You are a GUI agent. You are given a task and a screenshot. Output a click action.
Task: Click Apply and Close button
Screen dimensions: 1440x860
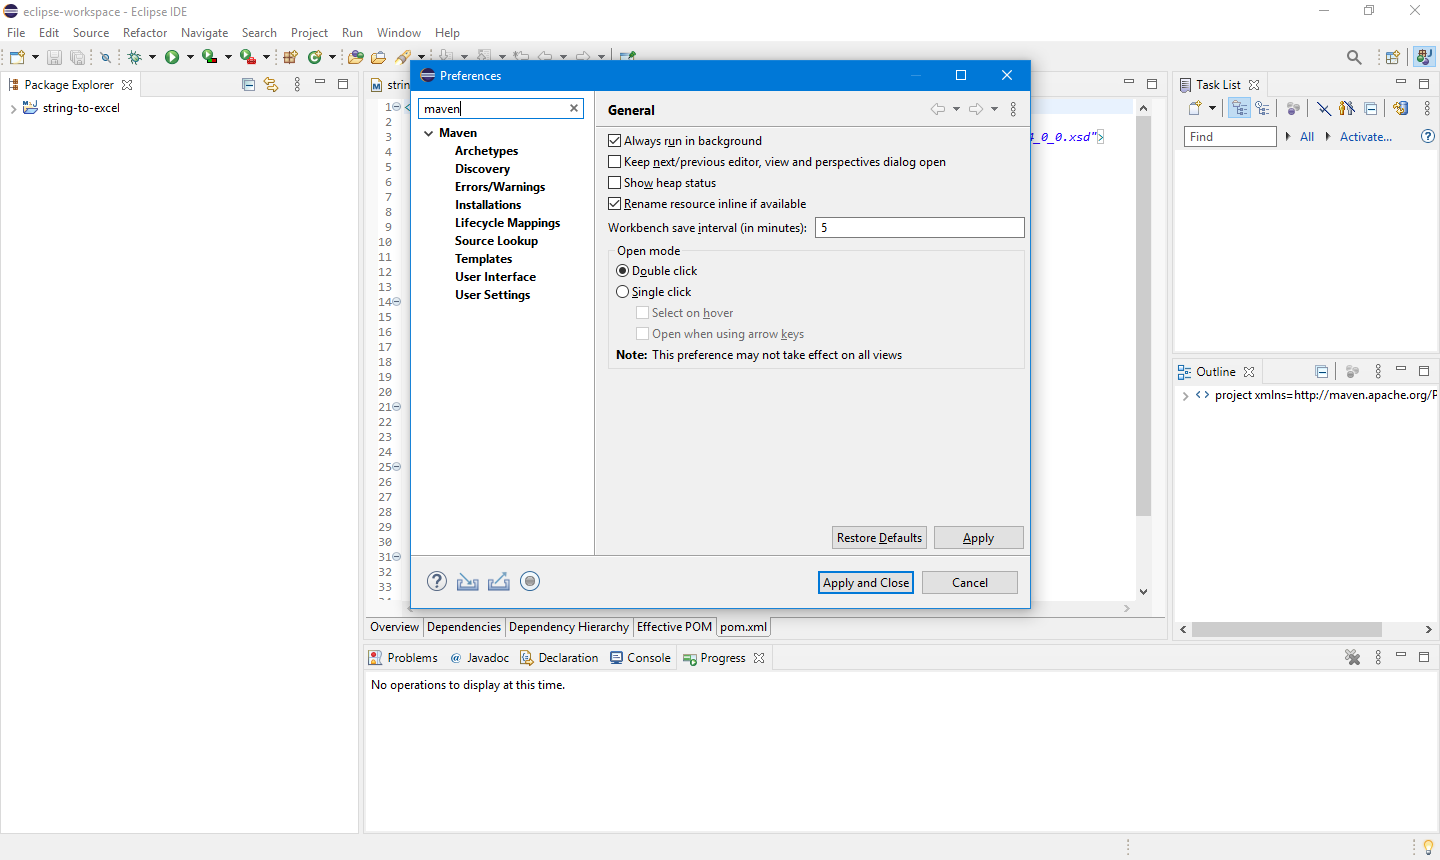tap(866, 583)
